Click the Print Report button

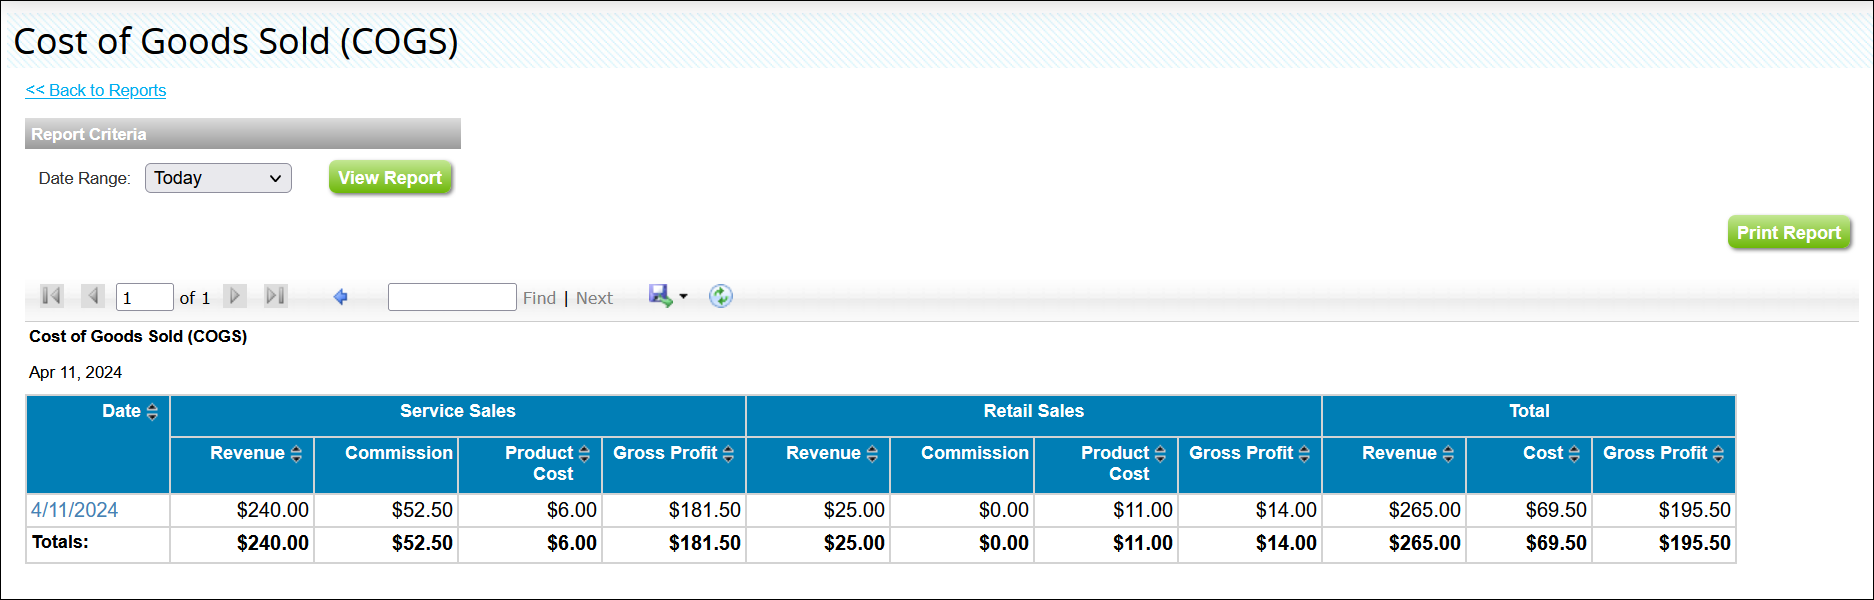tap(1788, 233)
